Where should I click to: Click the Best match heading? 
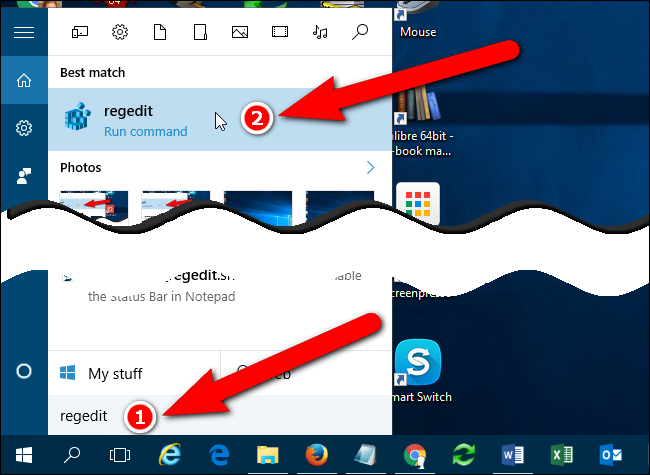coord(92,73)
